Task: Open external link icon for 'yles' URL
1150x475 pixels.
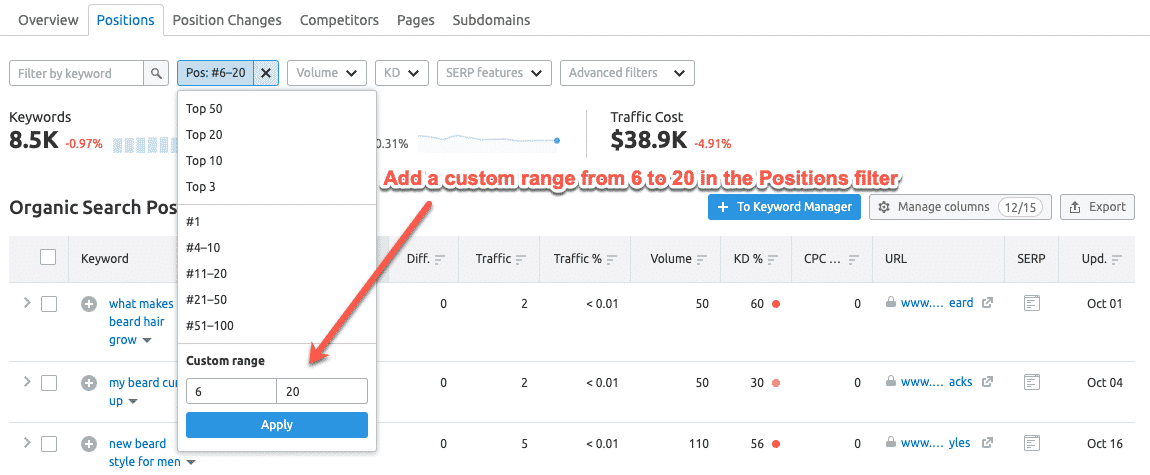Action: [x=988, y=443]
